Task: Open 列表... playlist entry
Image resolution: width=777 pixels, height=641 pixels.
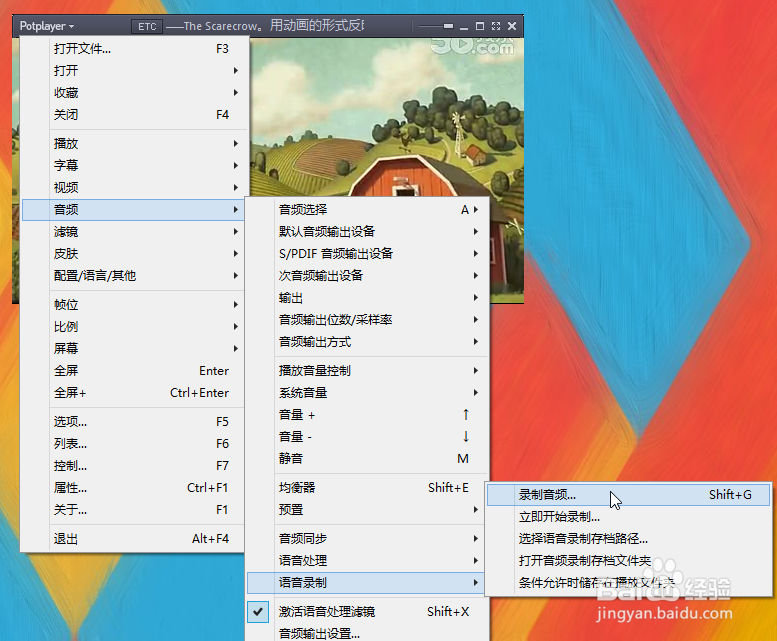Action: tap(133, 443)
